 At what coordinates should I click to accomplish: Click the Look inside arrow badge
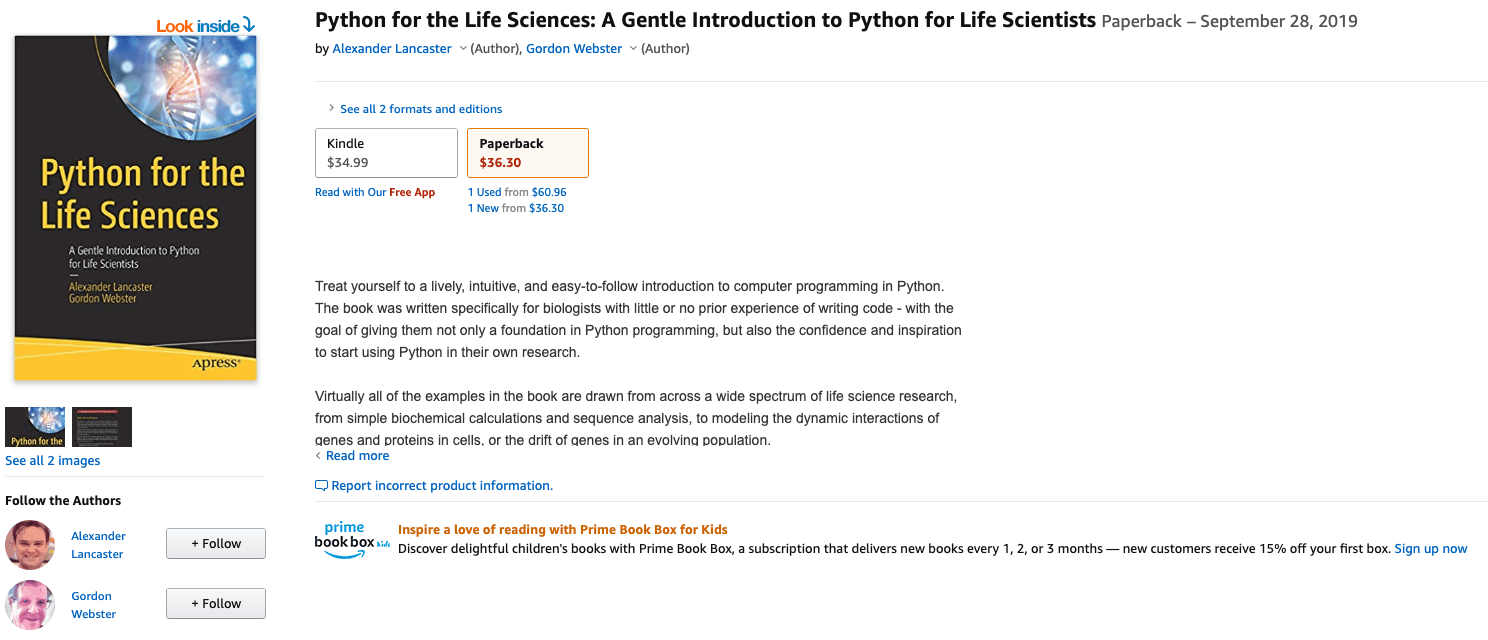[206, 25]
